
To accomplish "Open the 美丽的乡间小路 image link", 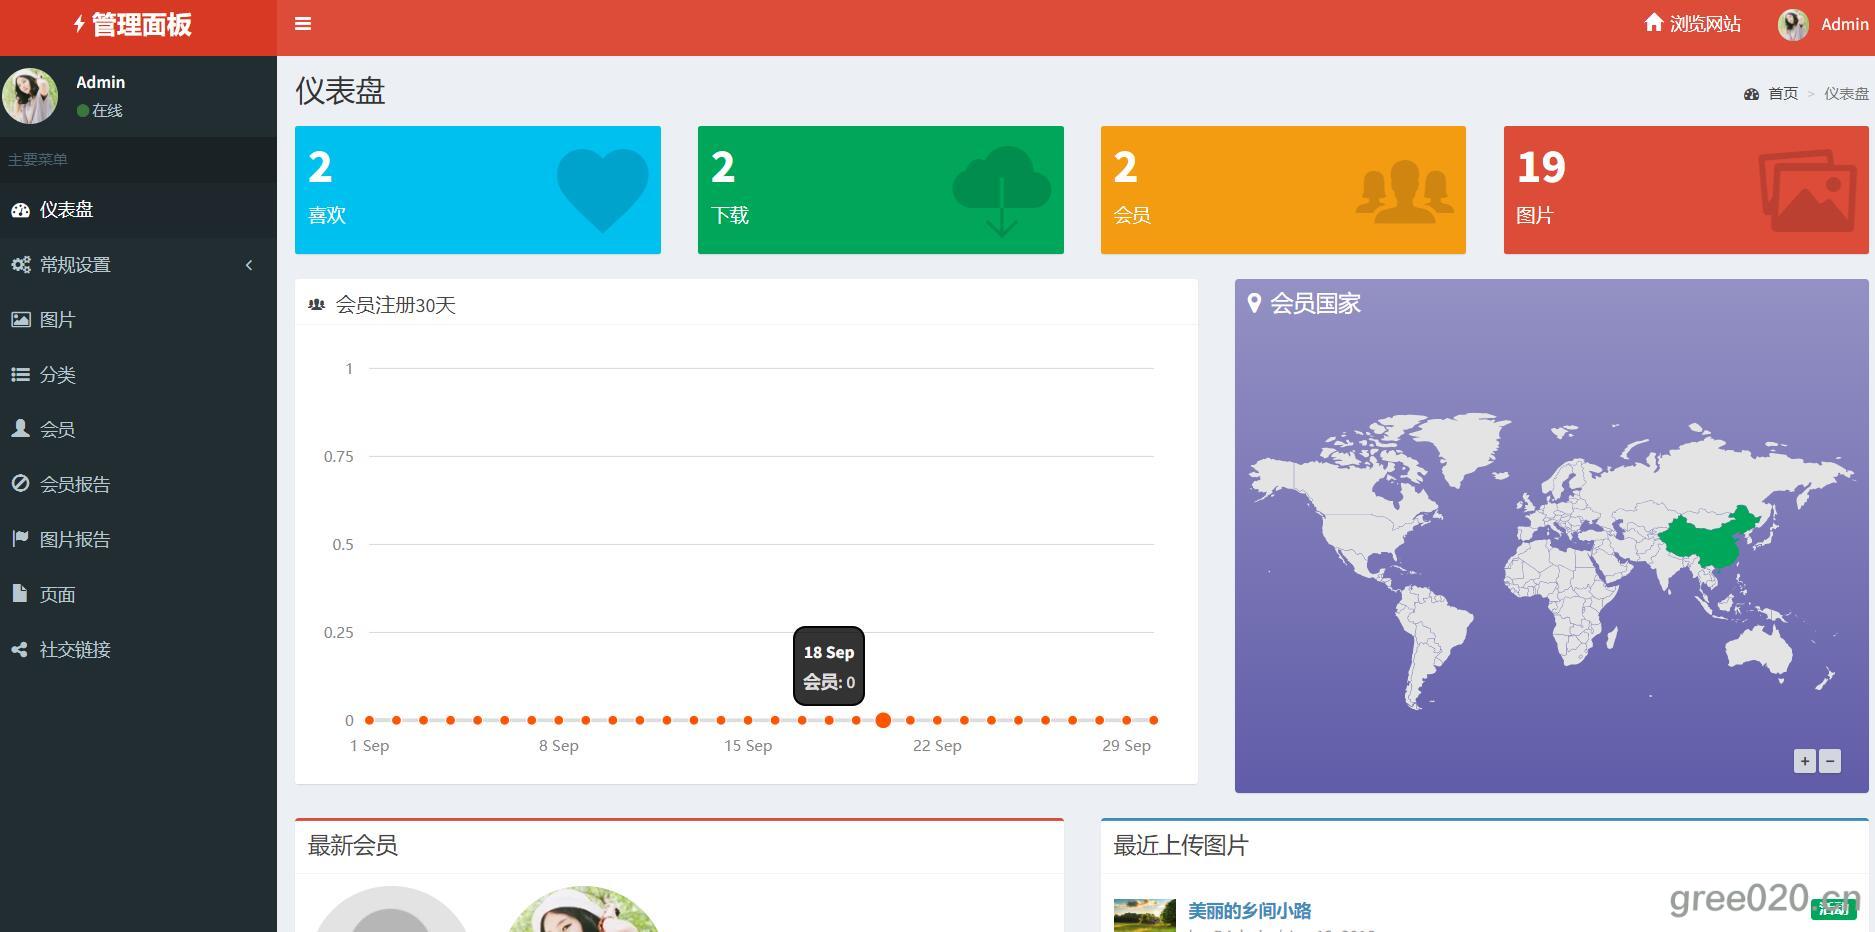I will pos(1249,910).
